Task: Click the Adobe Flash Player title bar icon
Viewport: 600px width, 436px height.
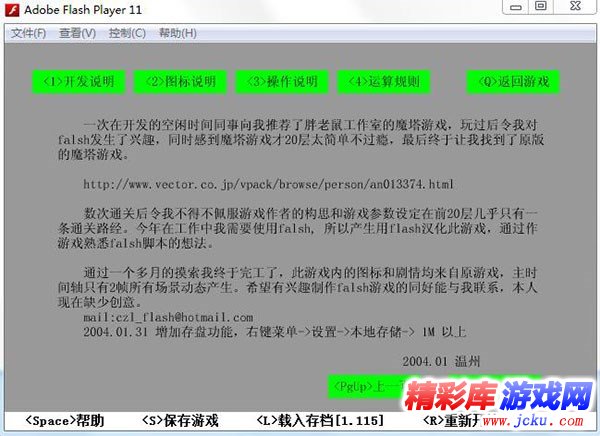Action: (11, 9)
